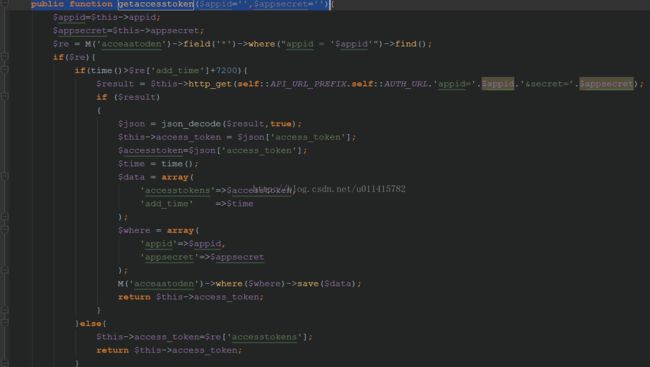Click http_get method call
Viewport: 650px width, 367px height.
[210, 84]
